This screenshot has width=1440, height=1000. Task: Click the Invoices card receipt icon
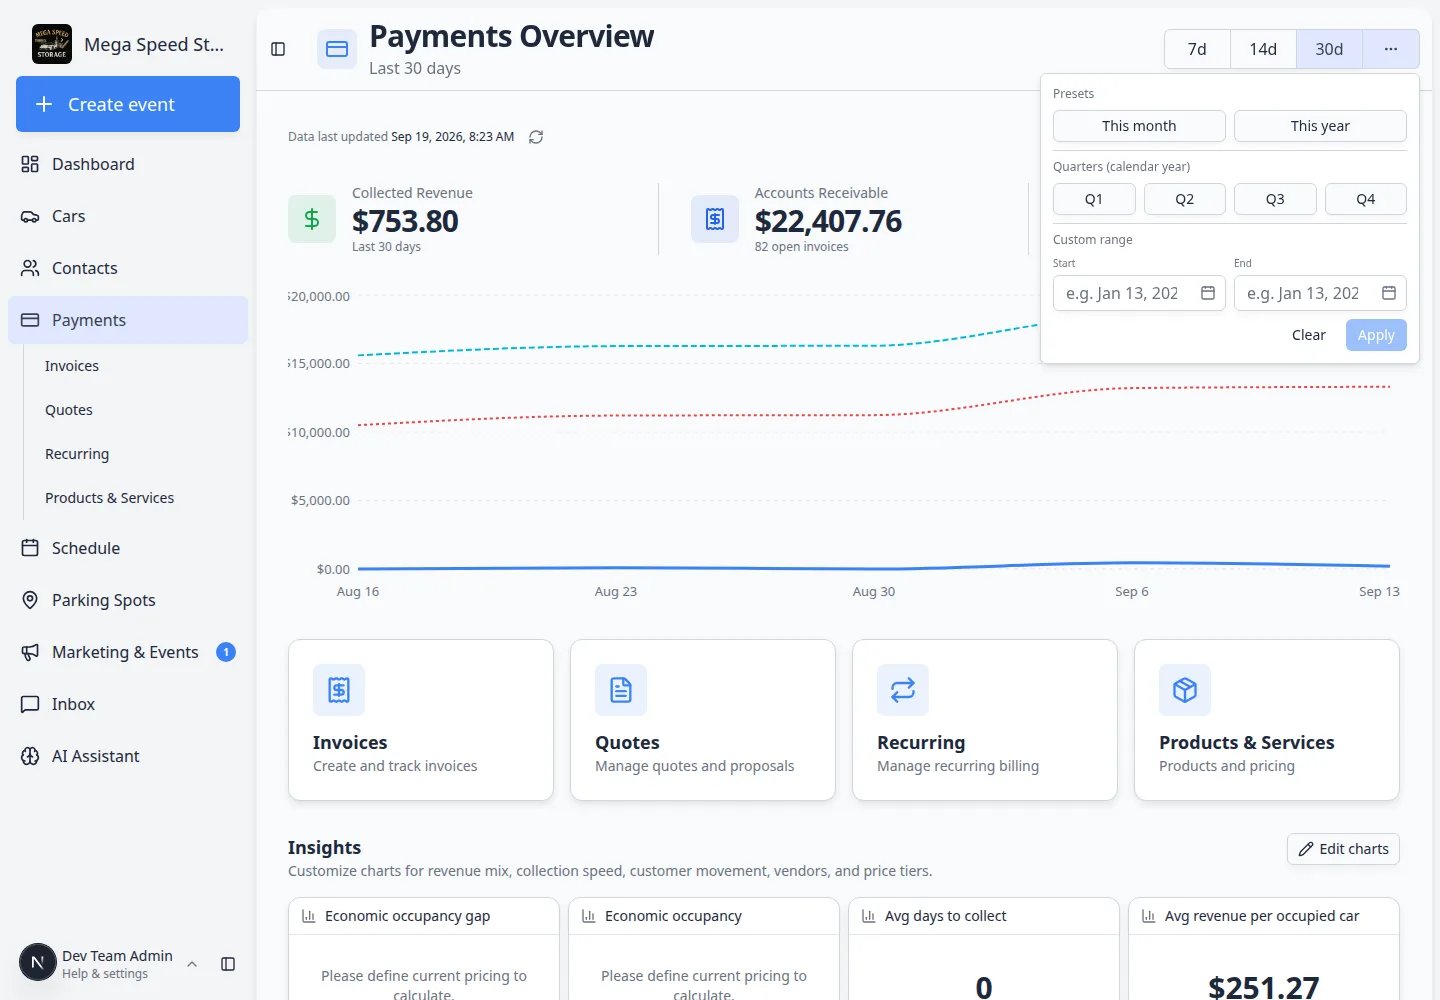339,690
